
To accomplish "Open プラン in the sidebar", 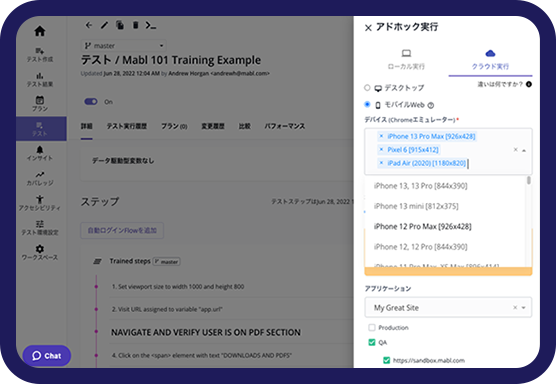I will coord(40,104).
